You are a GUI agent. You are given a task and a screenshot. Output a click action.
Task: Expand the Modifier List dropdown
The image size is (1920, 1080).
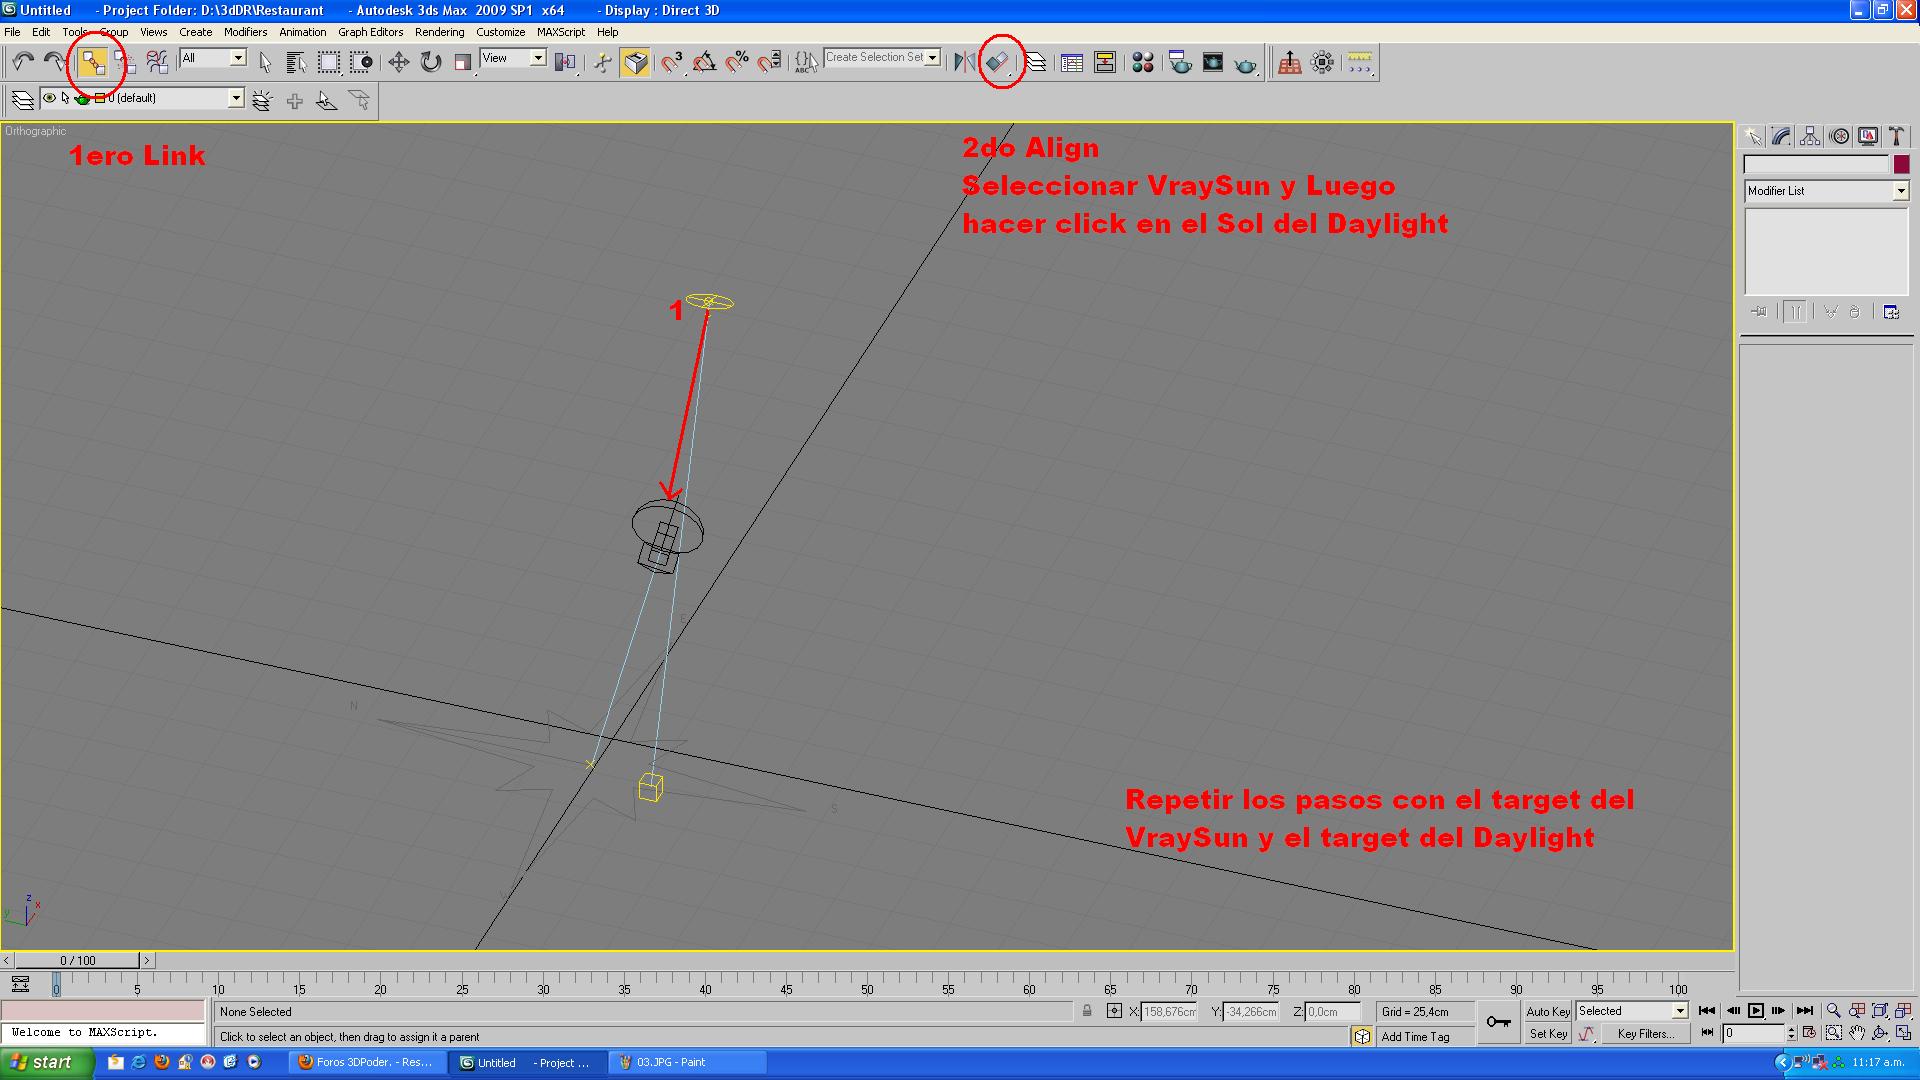point(1900,191)
